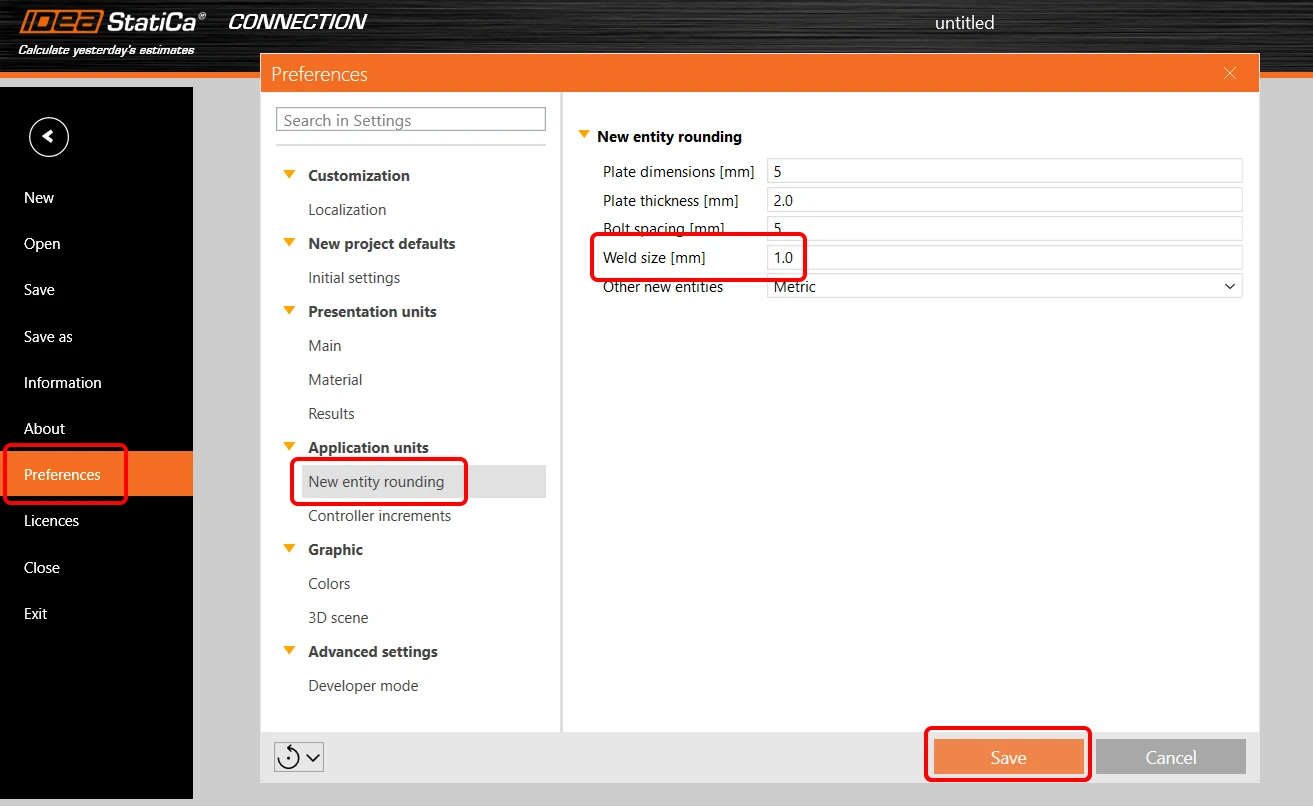Click the Presentation units heading
1313x806 pixels.
372,311
